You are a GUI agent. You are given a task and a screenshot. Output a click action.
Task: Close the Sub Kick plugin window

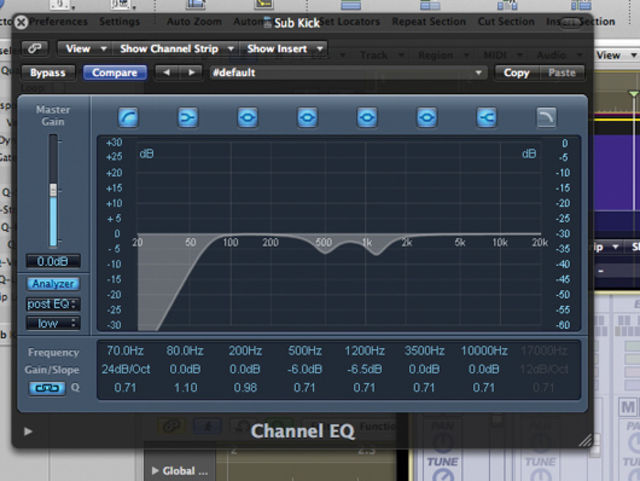[x=21, y=22]
